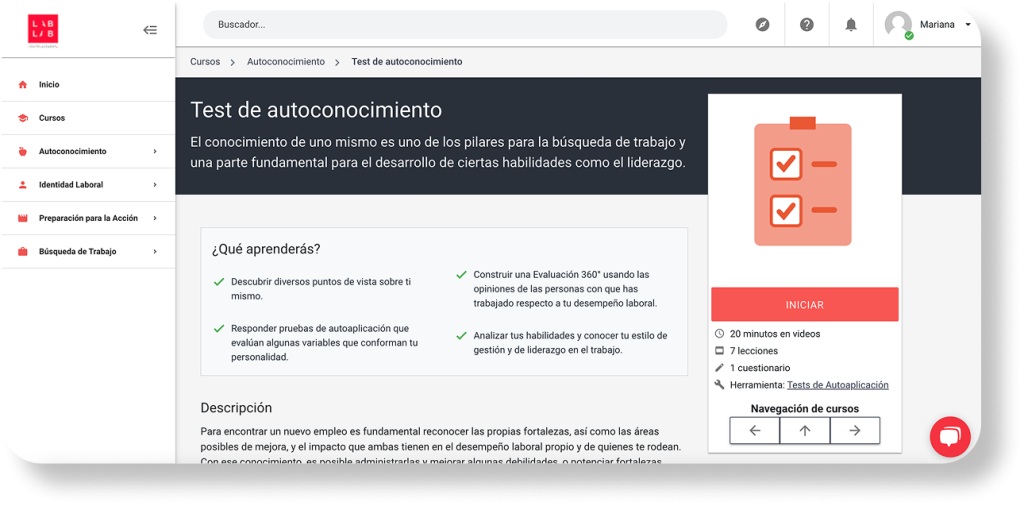Image resolution: width=1024 pixels, height=506 pixels.
Task: Click the LabLab logo
Action: 43,29
